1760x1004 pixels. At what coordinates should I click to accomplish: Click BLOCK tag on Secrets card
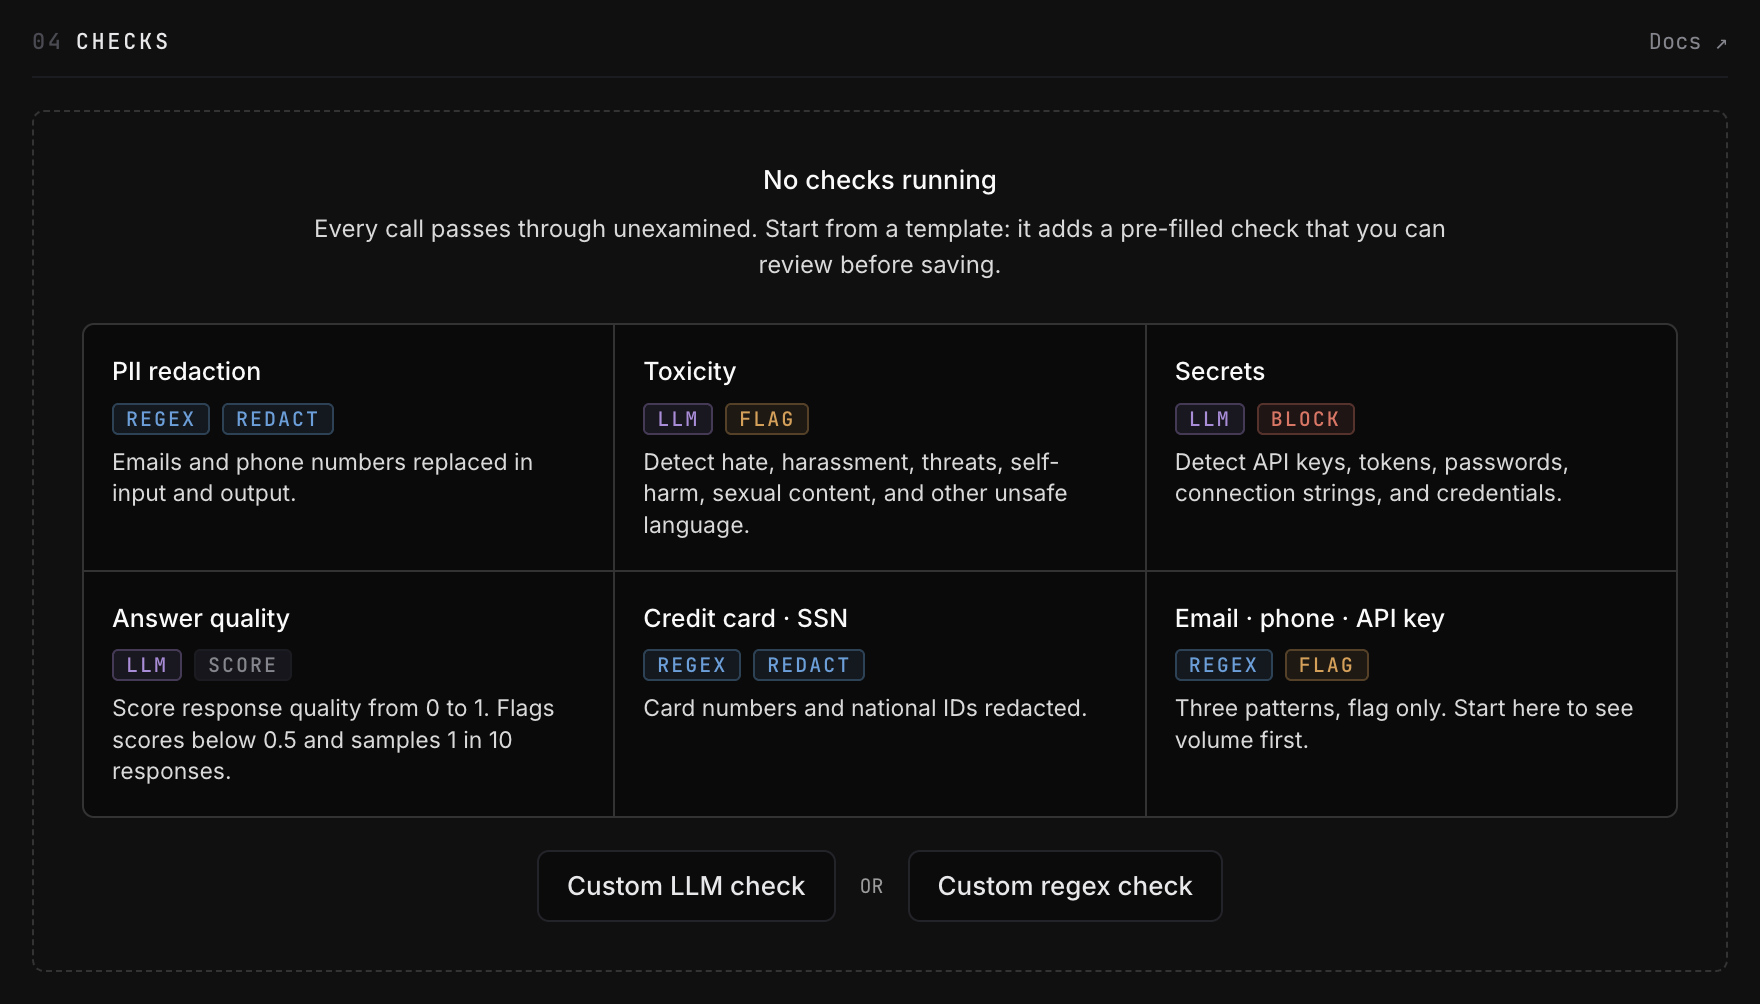coord(1306,419)
